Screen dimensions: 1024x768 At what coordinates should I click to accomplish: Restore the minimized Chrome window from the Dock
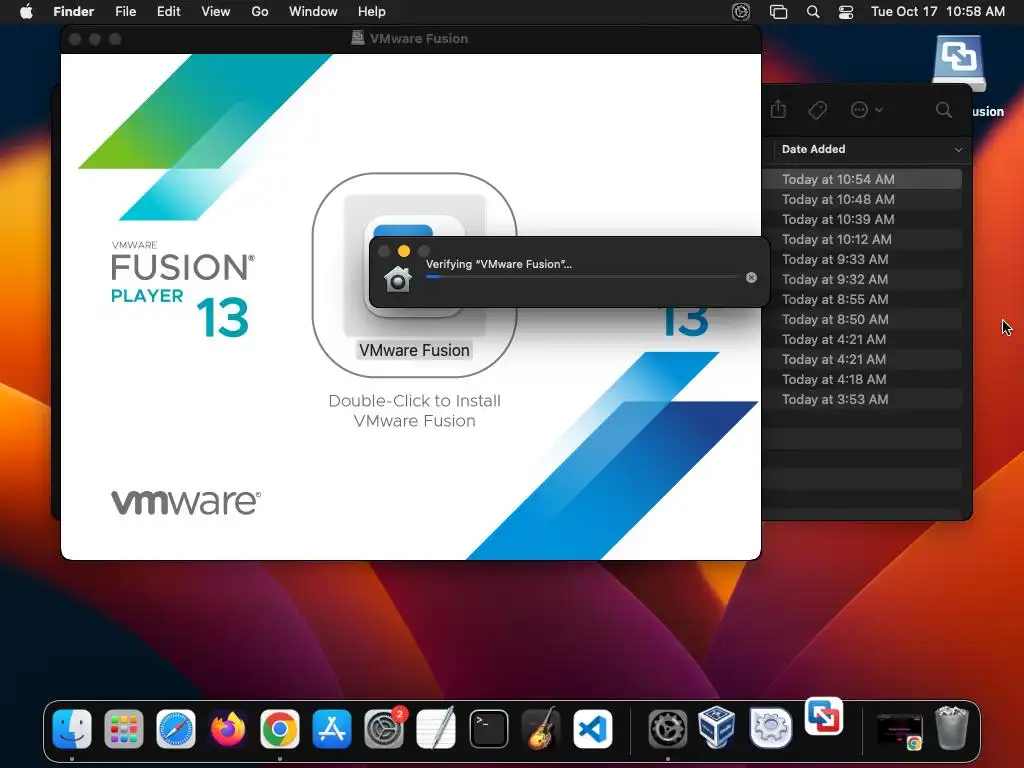899,730
